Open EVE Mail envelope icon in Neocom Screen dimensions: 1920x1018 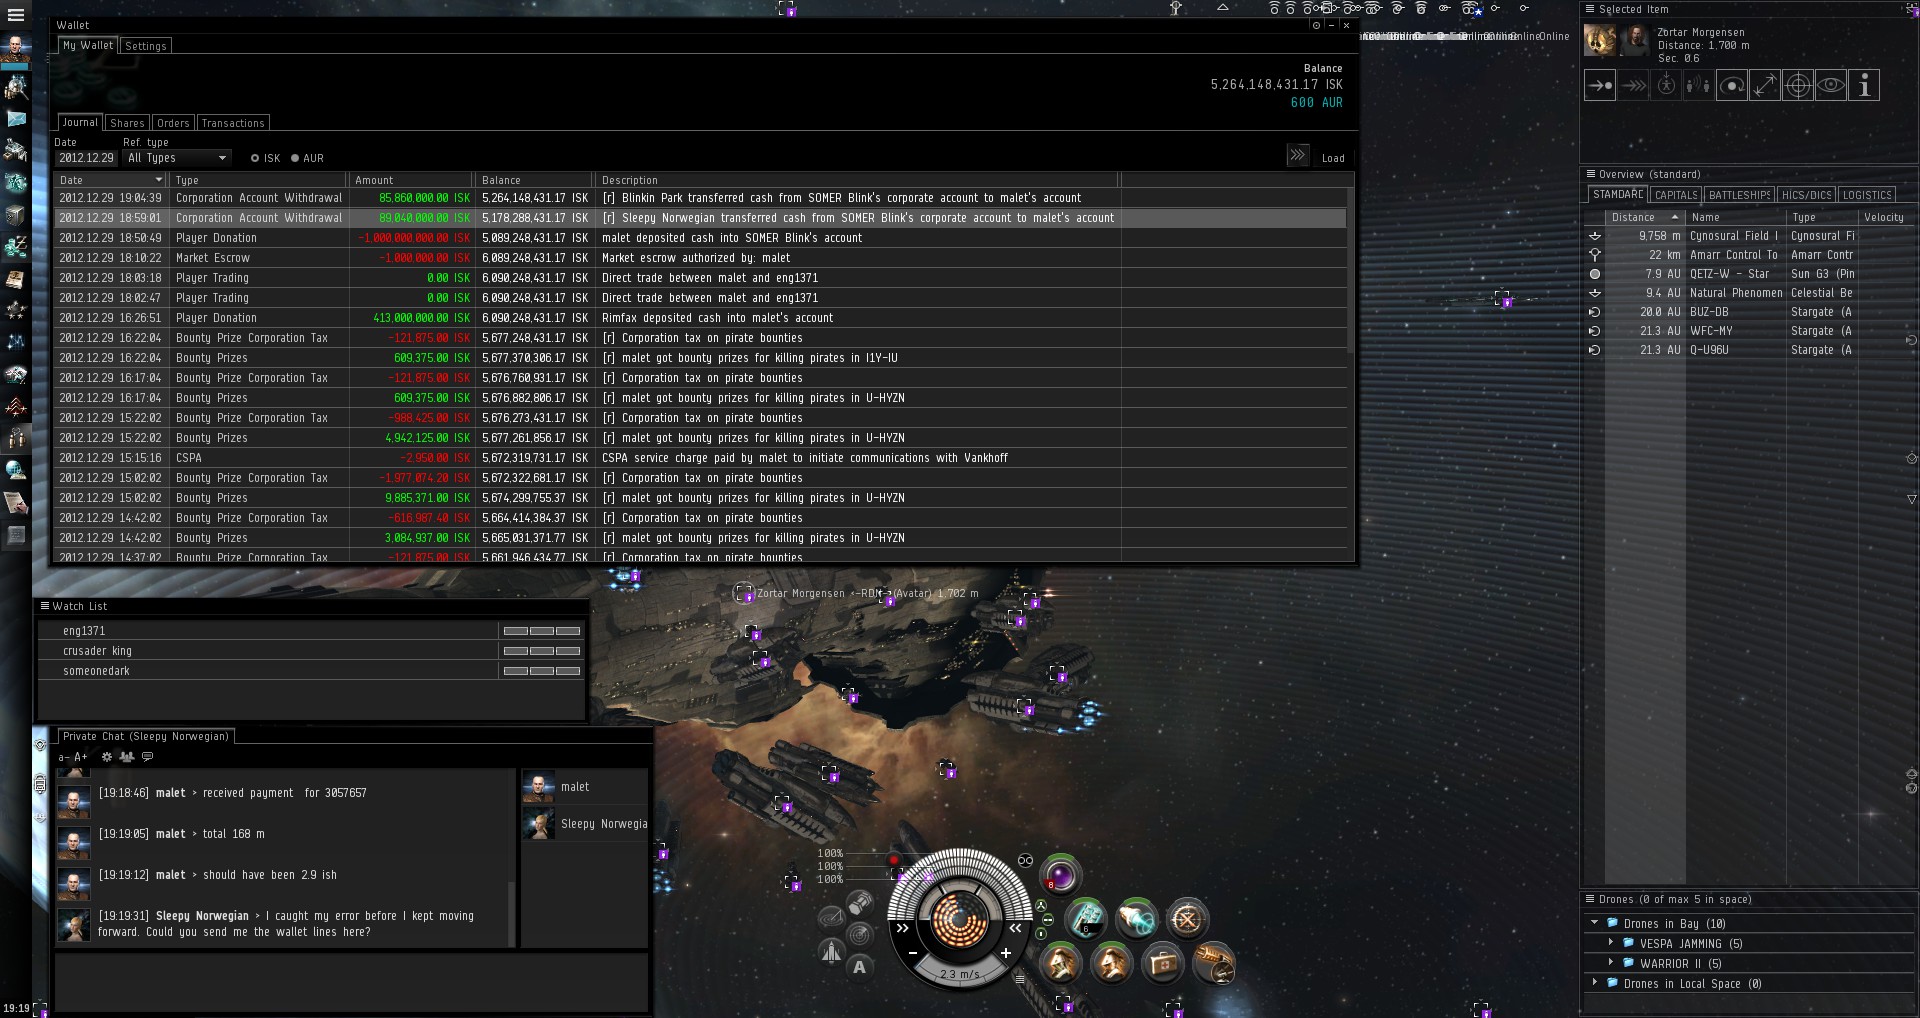(16, 119)
